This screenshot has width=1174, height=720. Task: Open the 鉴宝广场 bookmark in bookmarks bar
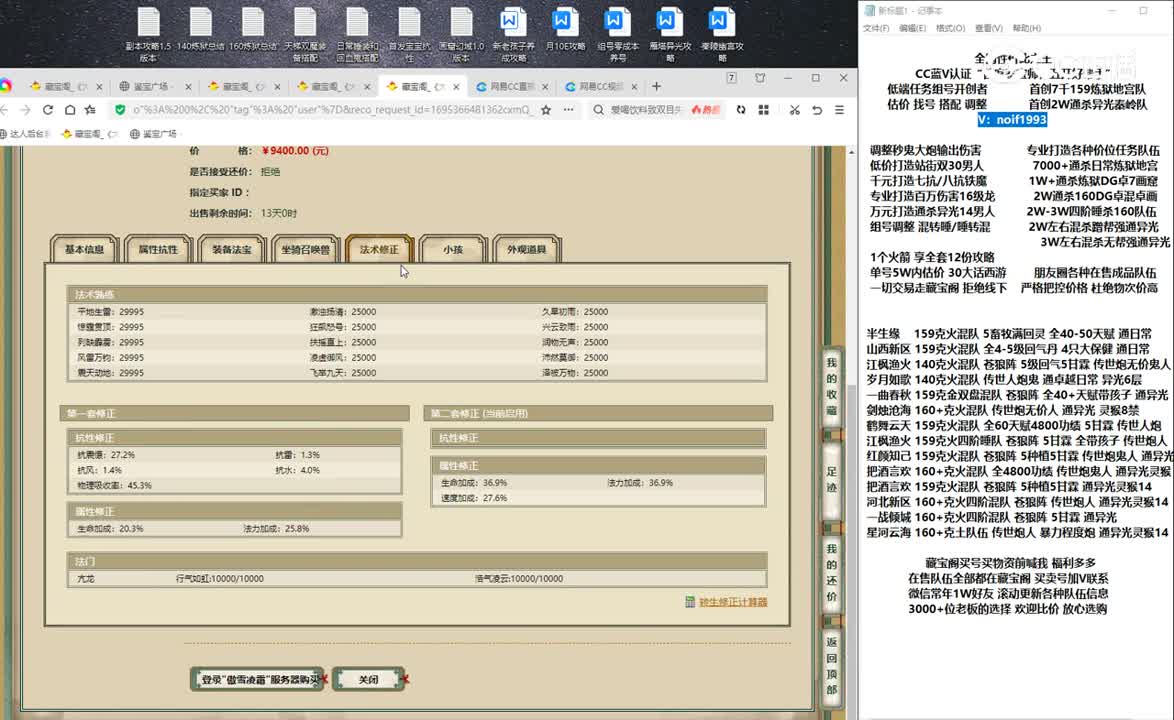tap(153, 134)
